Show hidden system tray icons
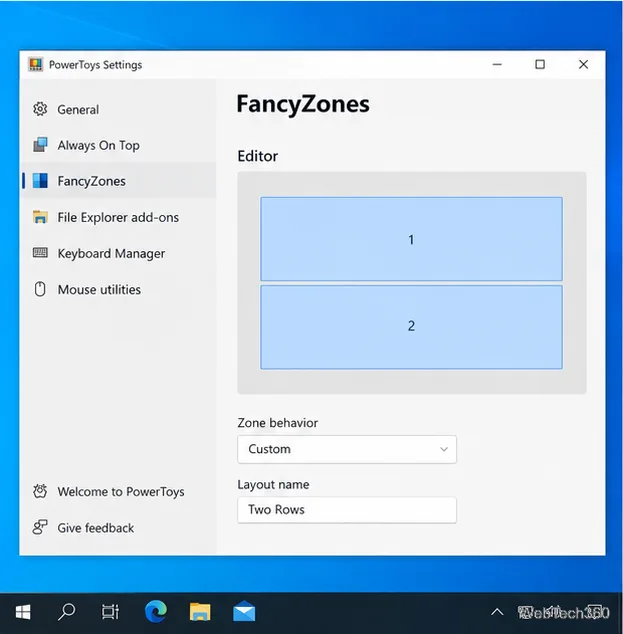Viewport: 623px width, 634px height. click(x=497, y=613)
